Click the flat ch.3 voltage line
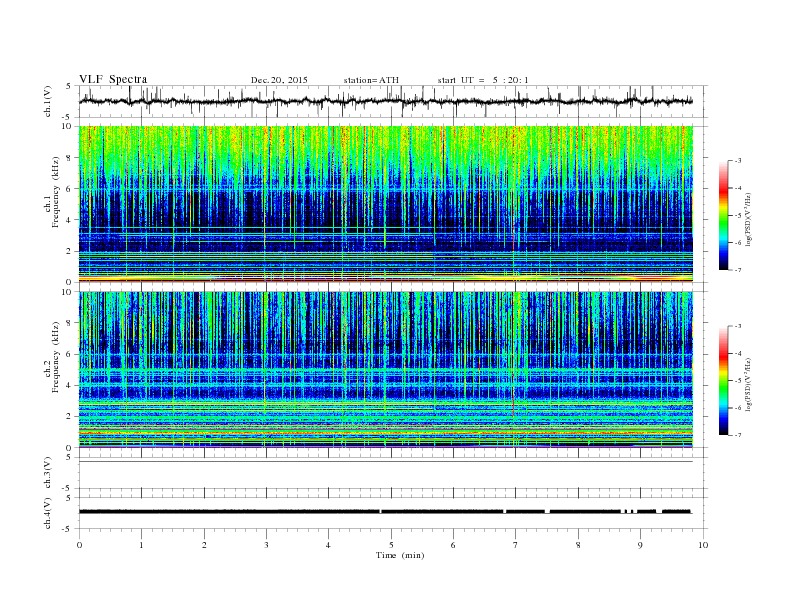The image size is (792, 612). (x=386, y=462)
